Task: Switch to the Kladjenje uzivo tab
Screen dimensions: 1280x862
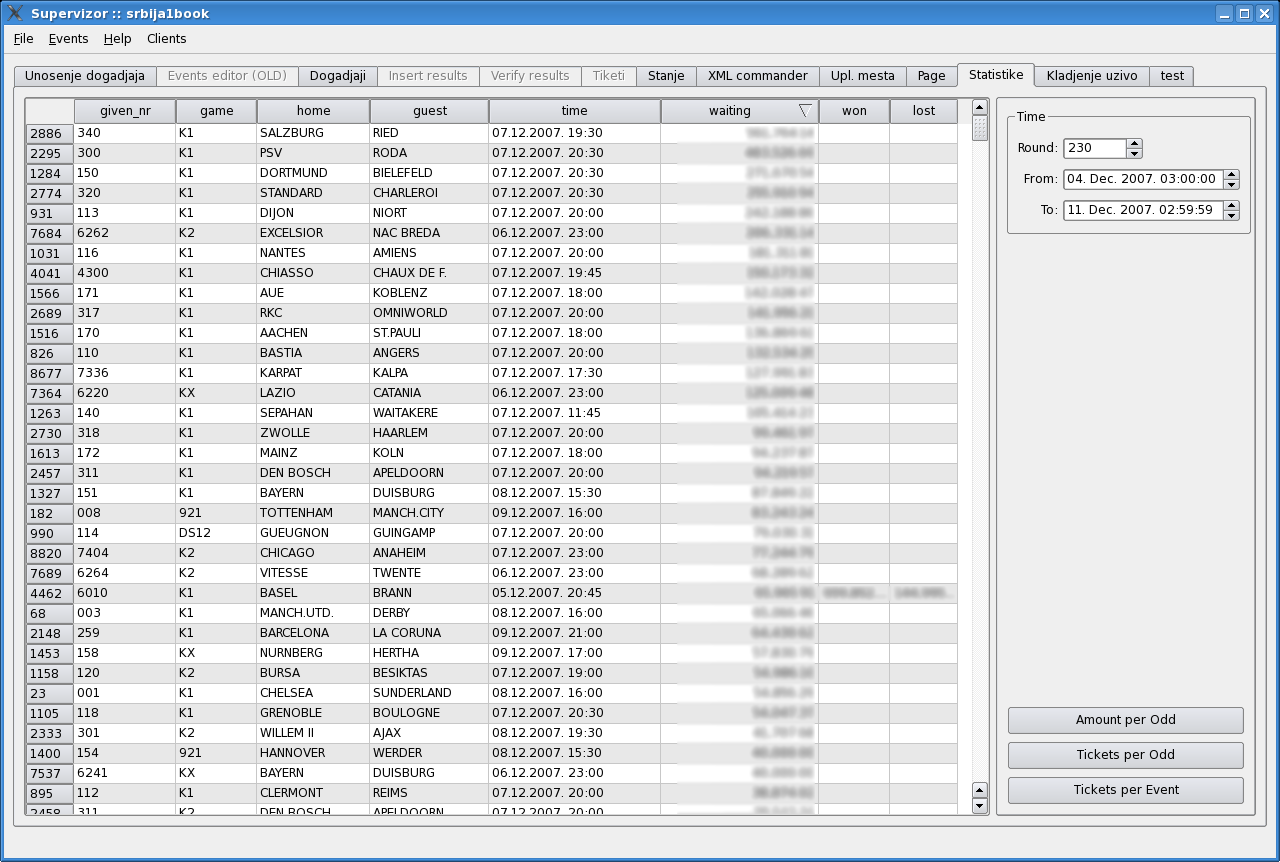Action: [1092, 76]
